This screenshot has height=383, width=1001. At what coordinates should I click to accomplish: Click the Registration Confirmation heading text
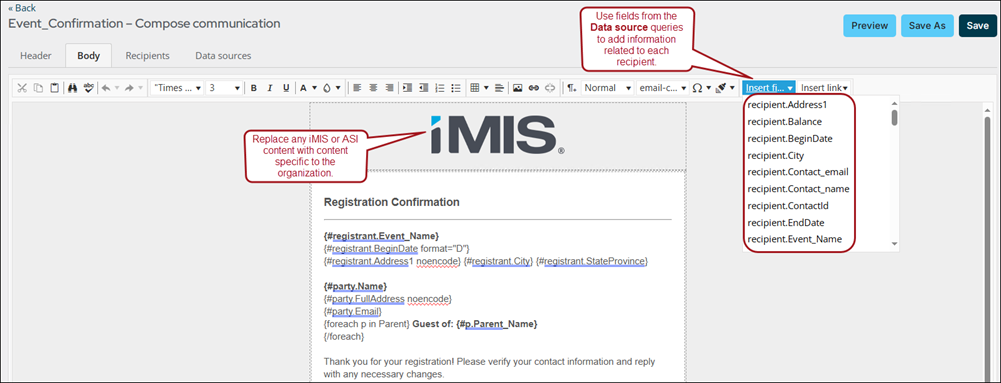(391, 202)
